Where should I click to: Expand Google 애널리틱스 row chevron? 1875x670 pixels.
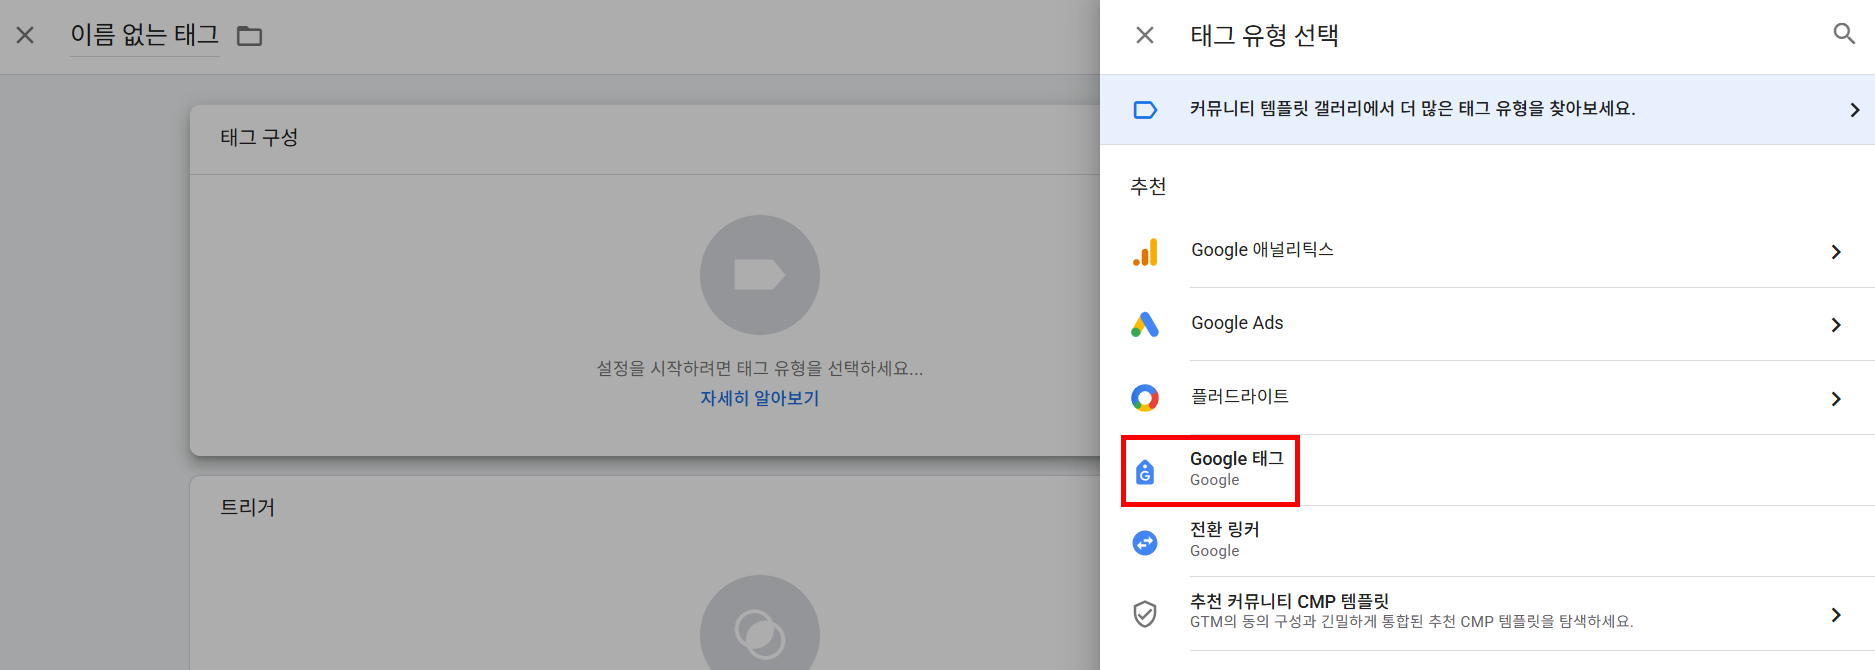point(1836,252)
